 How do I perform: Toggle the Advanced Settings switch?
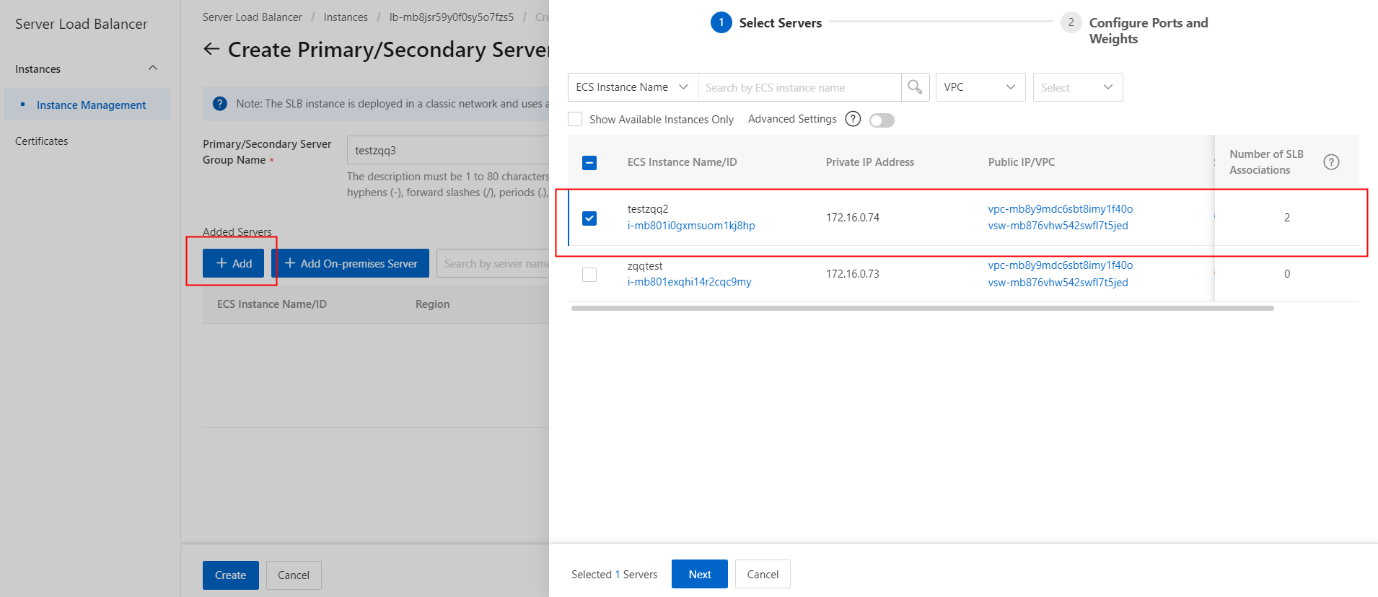882,120
